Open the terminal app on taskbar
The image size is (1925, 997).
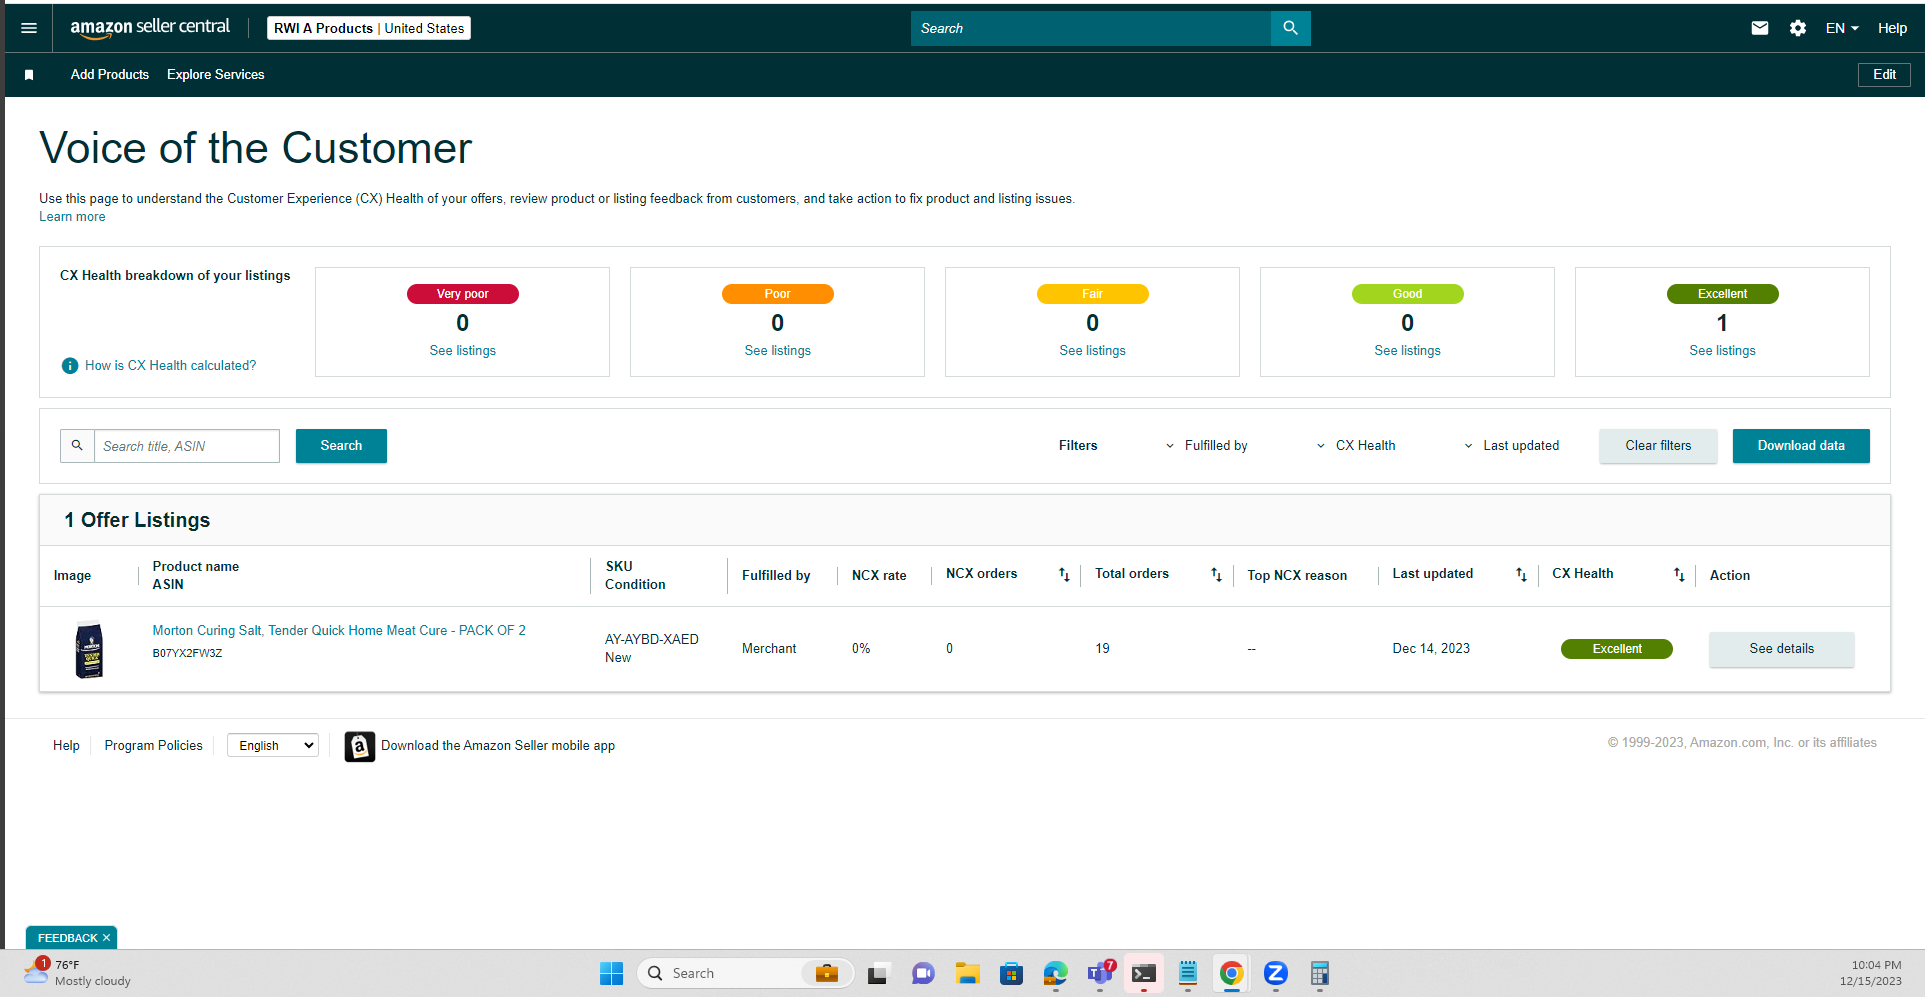pos(1144,973)
